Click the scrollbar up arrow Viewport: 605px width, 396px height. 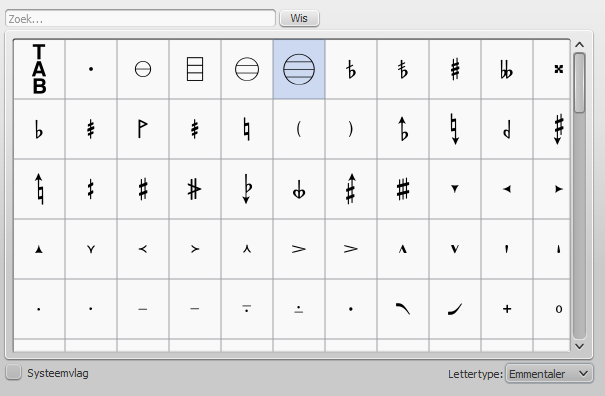(x=579, y=45)
